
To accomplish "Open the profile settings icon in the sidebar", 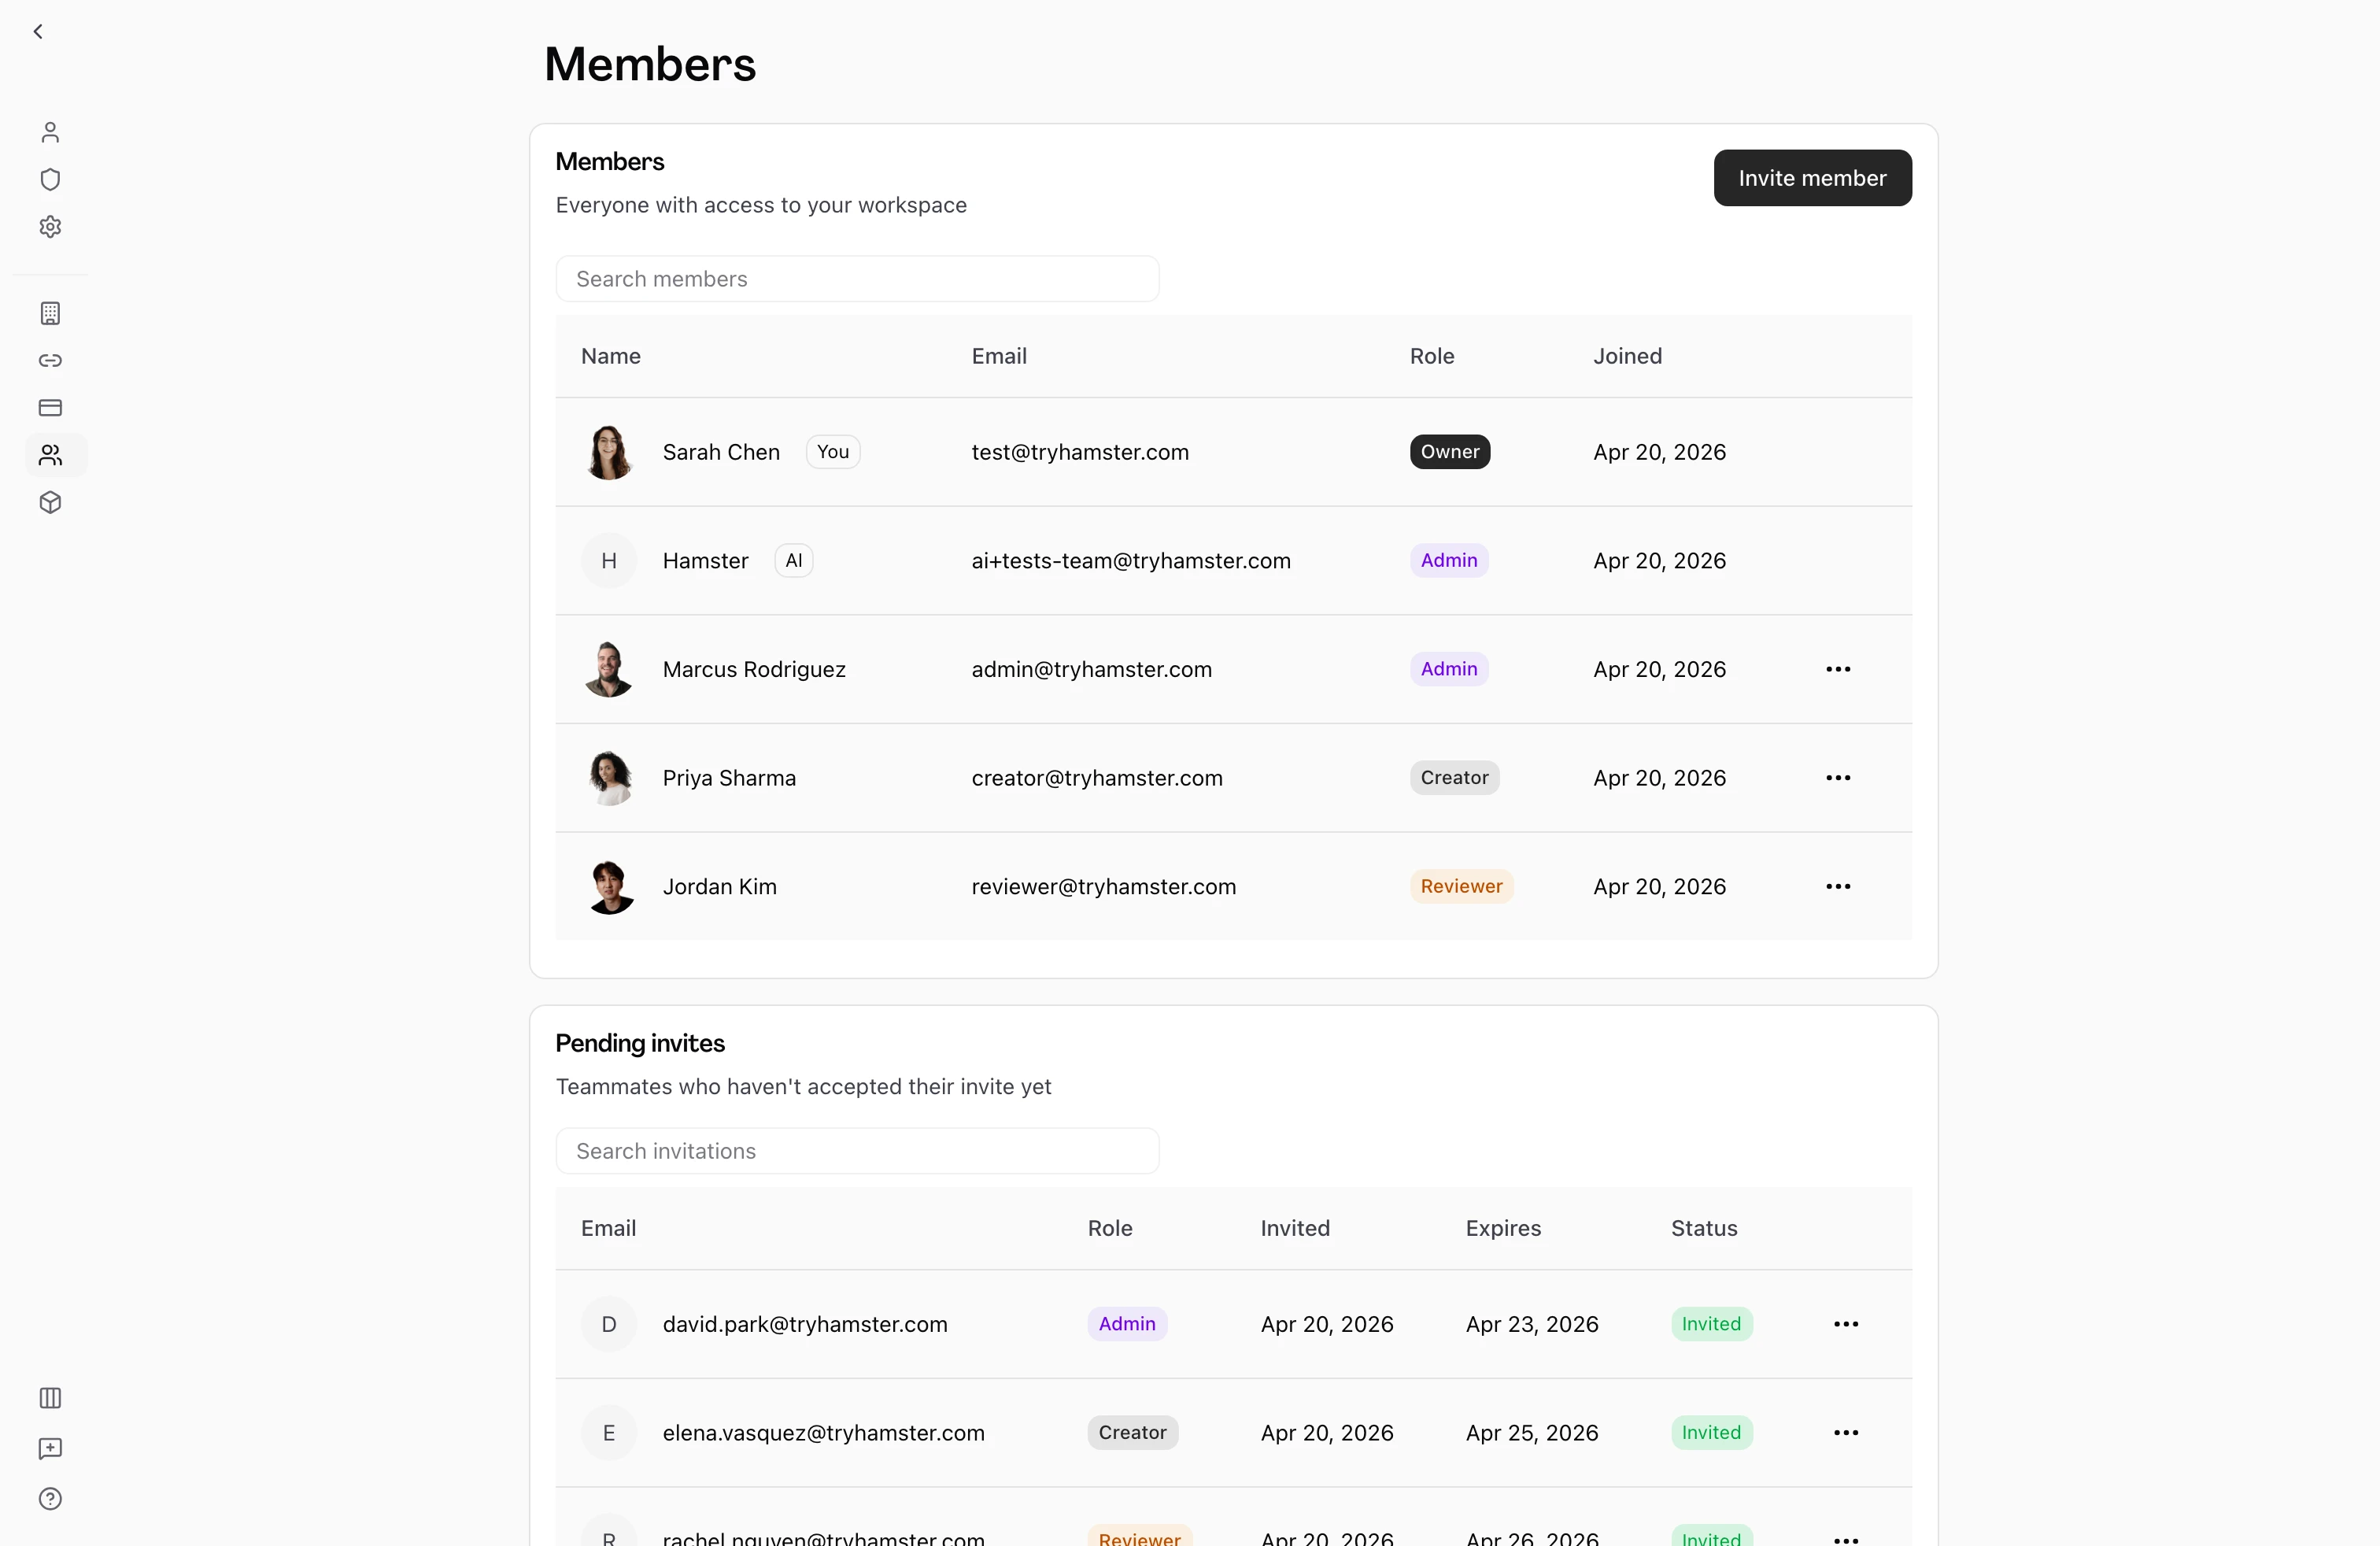I will [x=50, y=131].
